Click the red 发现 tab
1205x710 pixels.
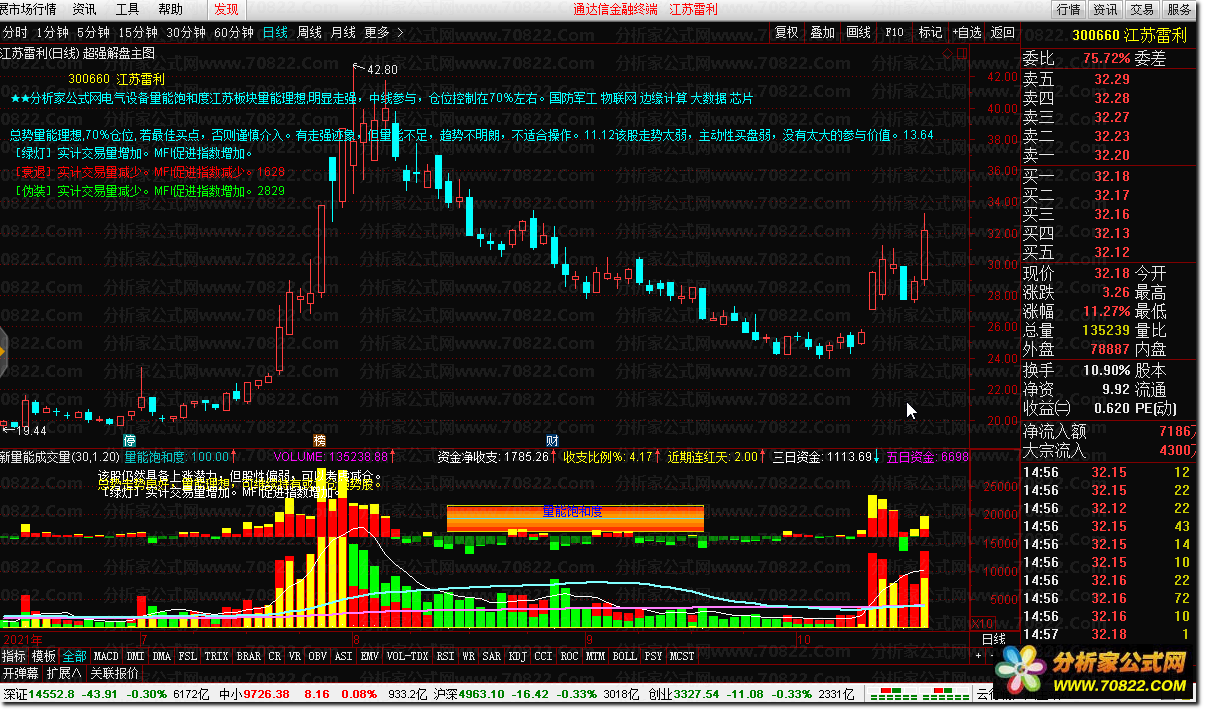click(x=226, y=9)
